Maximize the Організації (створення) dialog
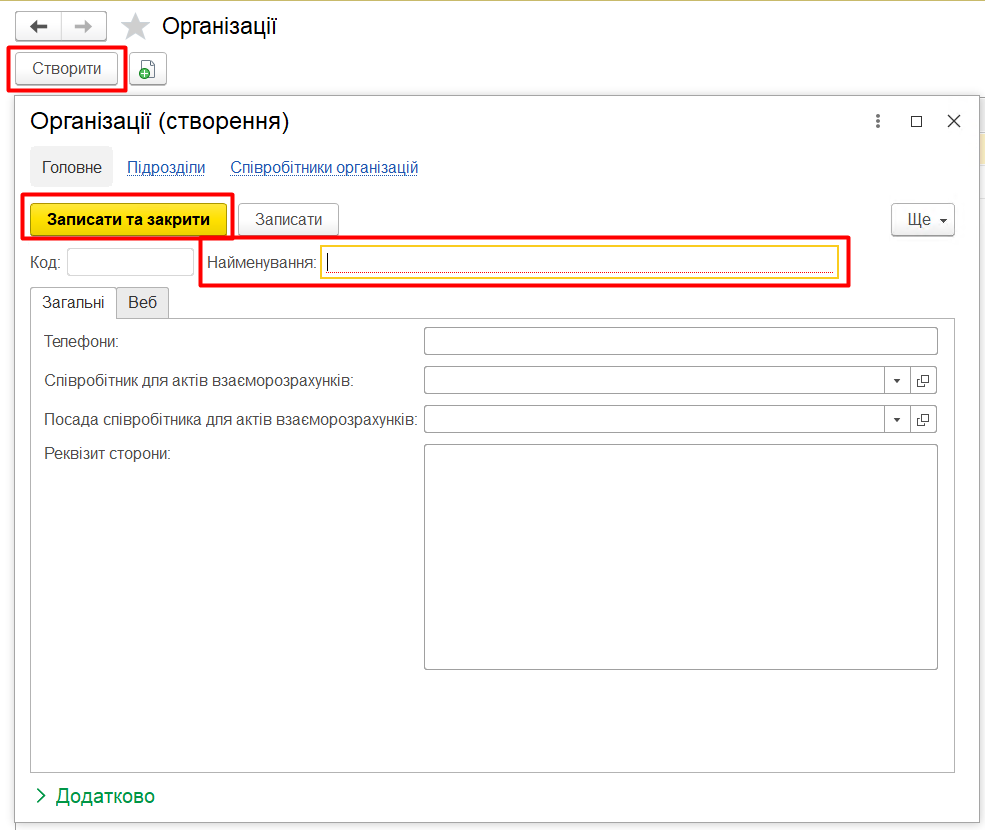The width and height of the screenshot is (985, 830). 916,121
